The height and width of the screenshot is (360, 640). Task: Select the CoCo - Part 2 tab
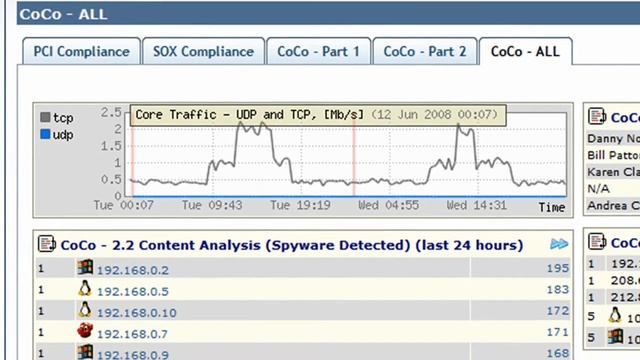[425, 51]
